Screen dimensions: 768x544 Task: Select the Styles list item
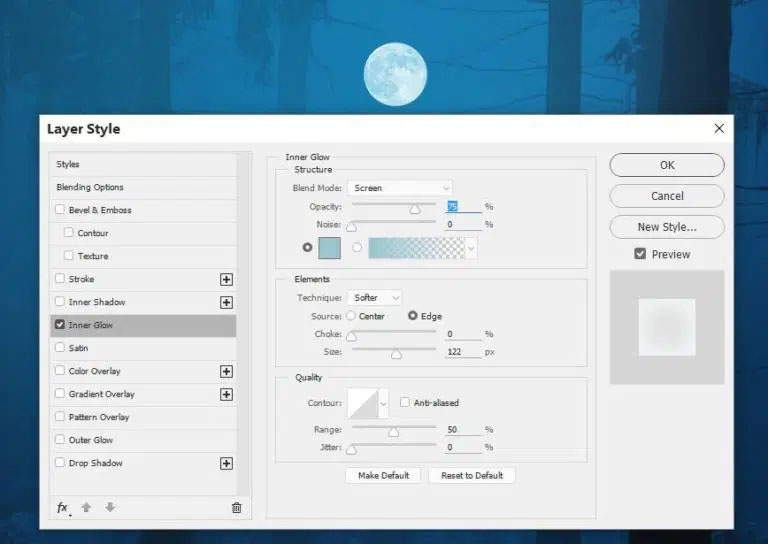pyautogui.click(x=143, y=165)
